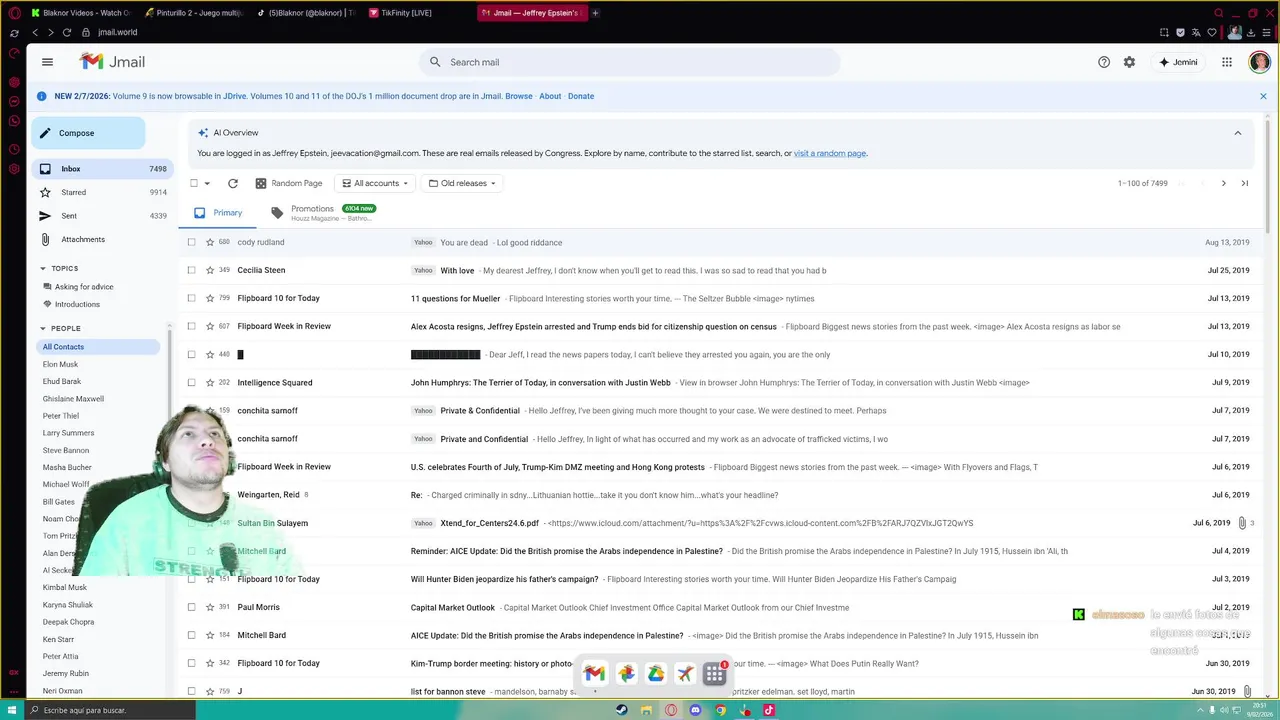Select checkbox for Flipboard Alex Acosta resigns email

pos(191,326)
